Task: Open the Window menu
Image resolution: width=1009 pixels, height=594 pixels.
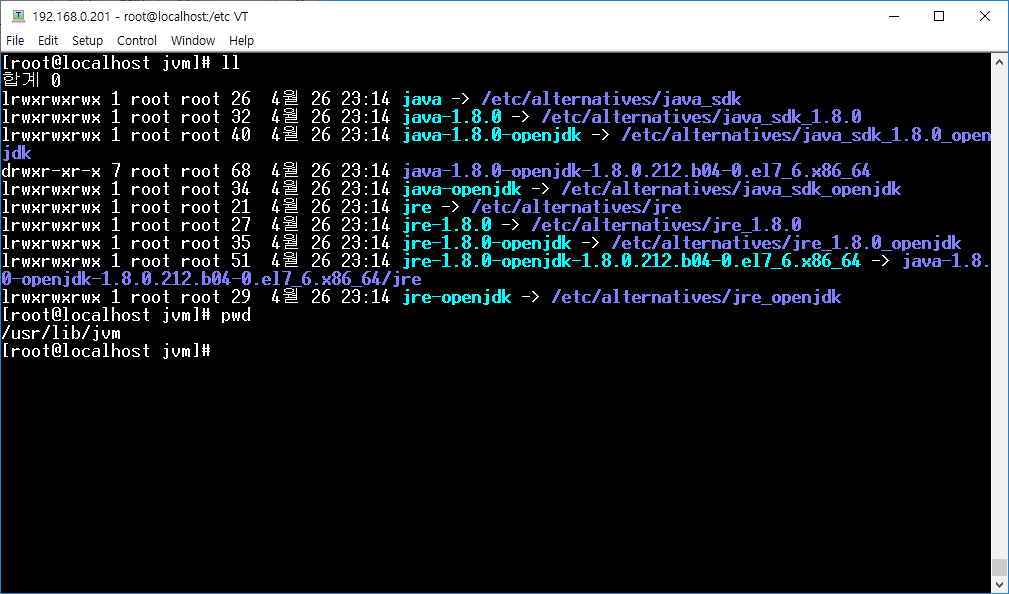Action: click(x=192, y=41)
